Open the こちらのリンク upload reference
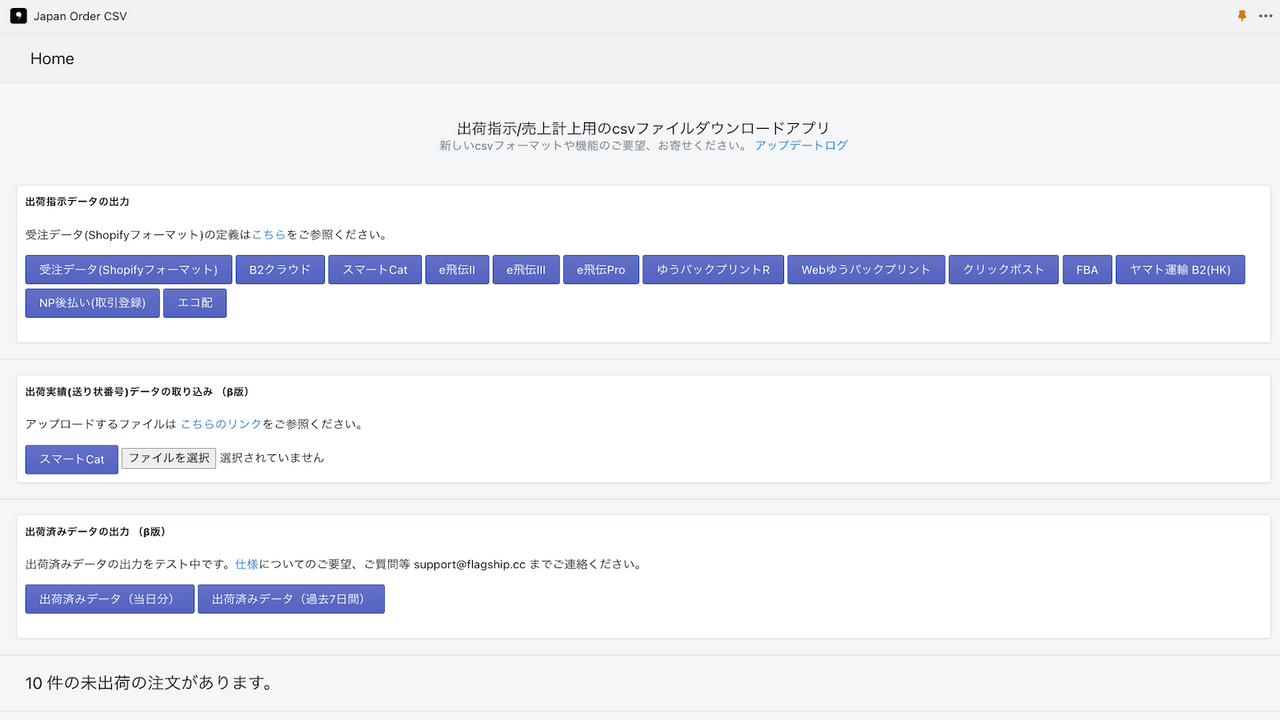1280x720 pixels. click(x=220, y=423)
